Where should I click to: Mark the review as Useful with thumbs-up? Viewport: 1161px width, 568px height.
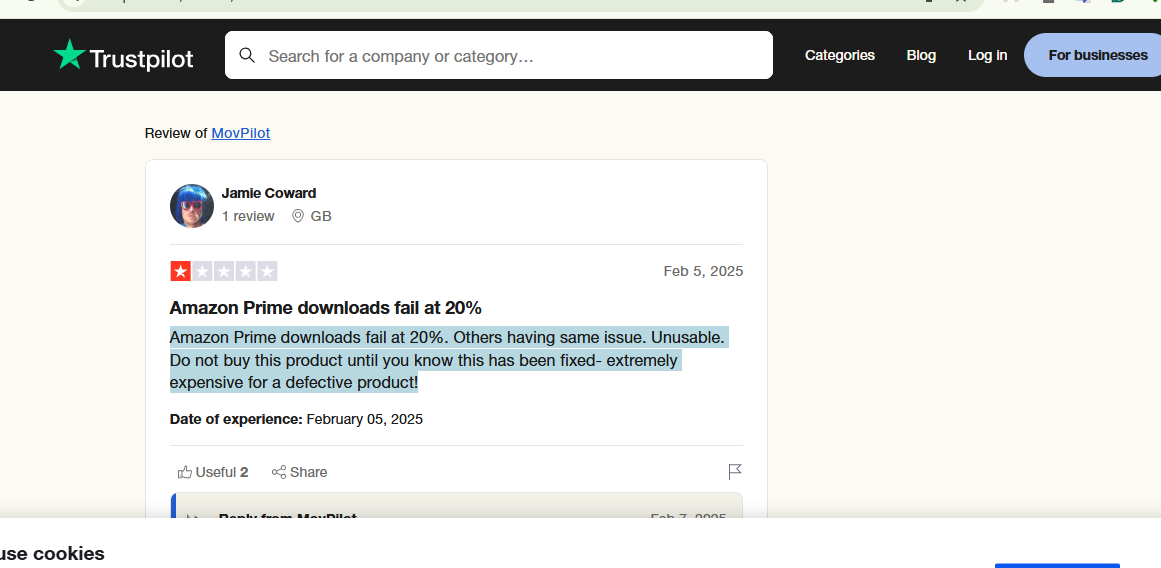(213, 472)
